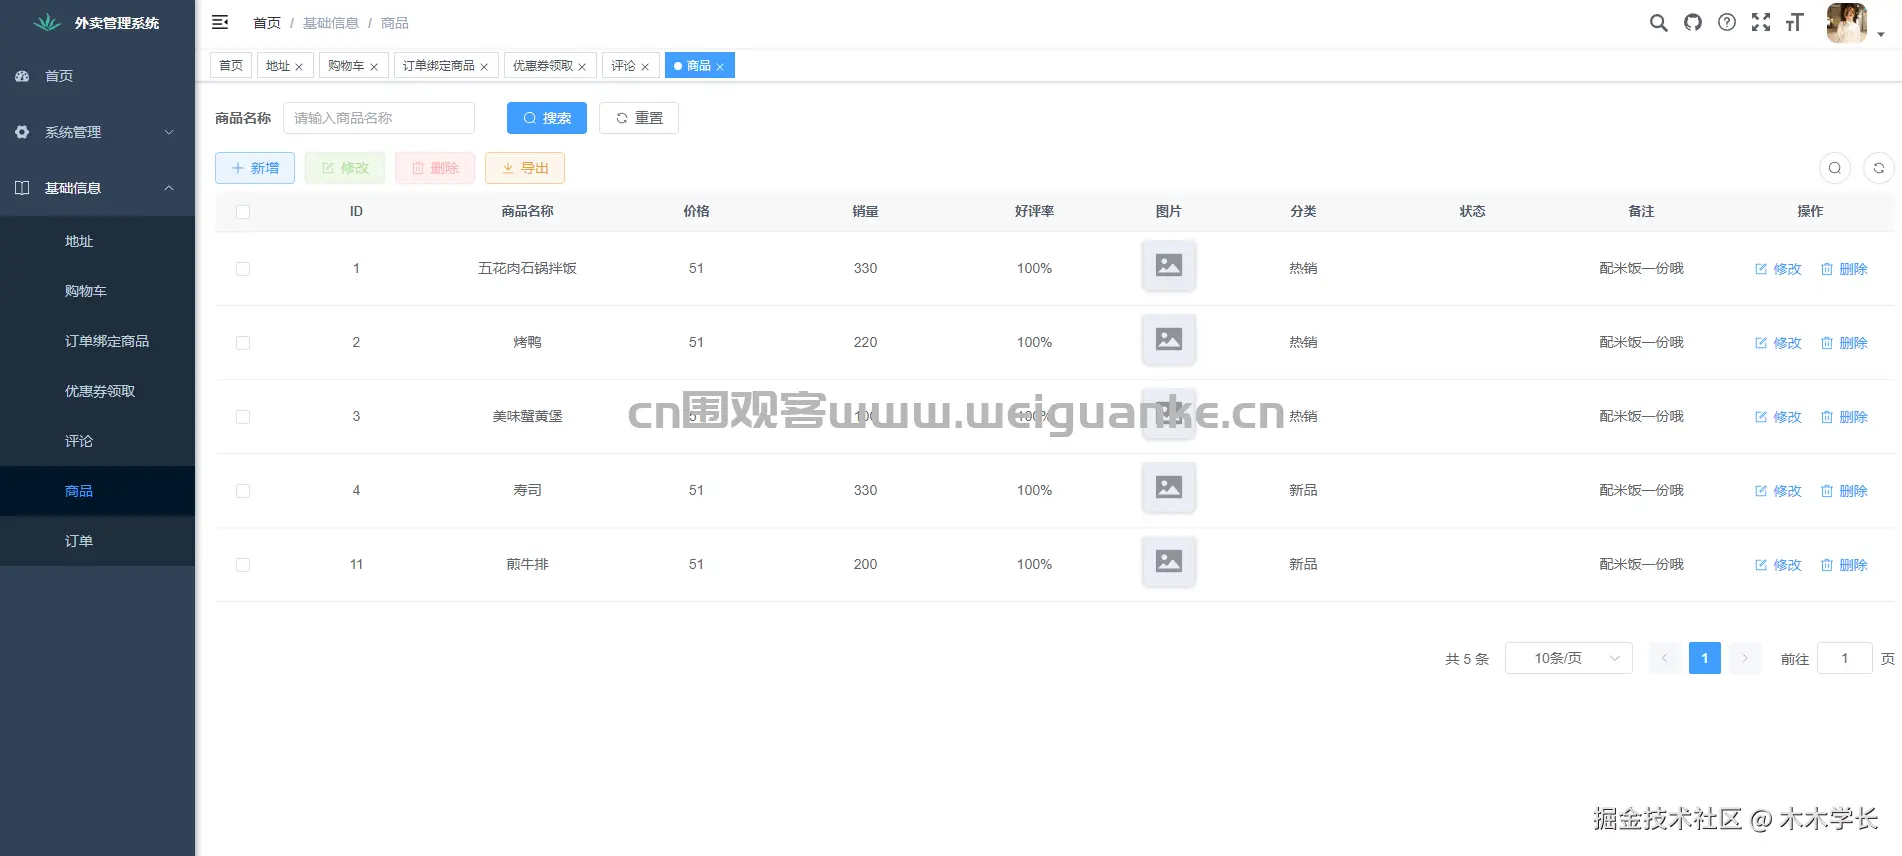Screen dimensions: 1902x856
Task: Open 订单 in the sidebar
Action: 97,541
